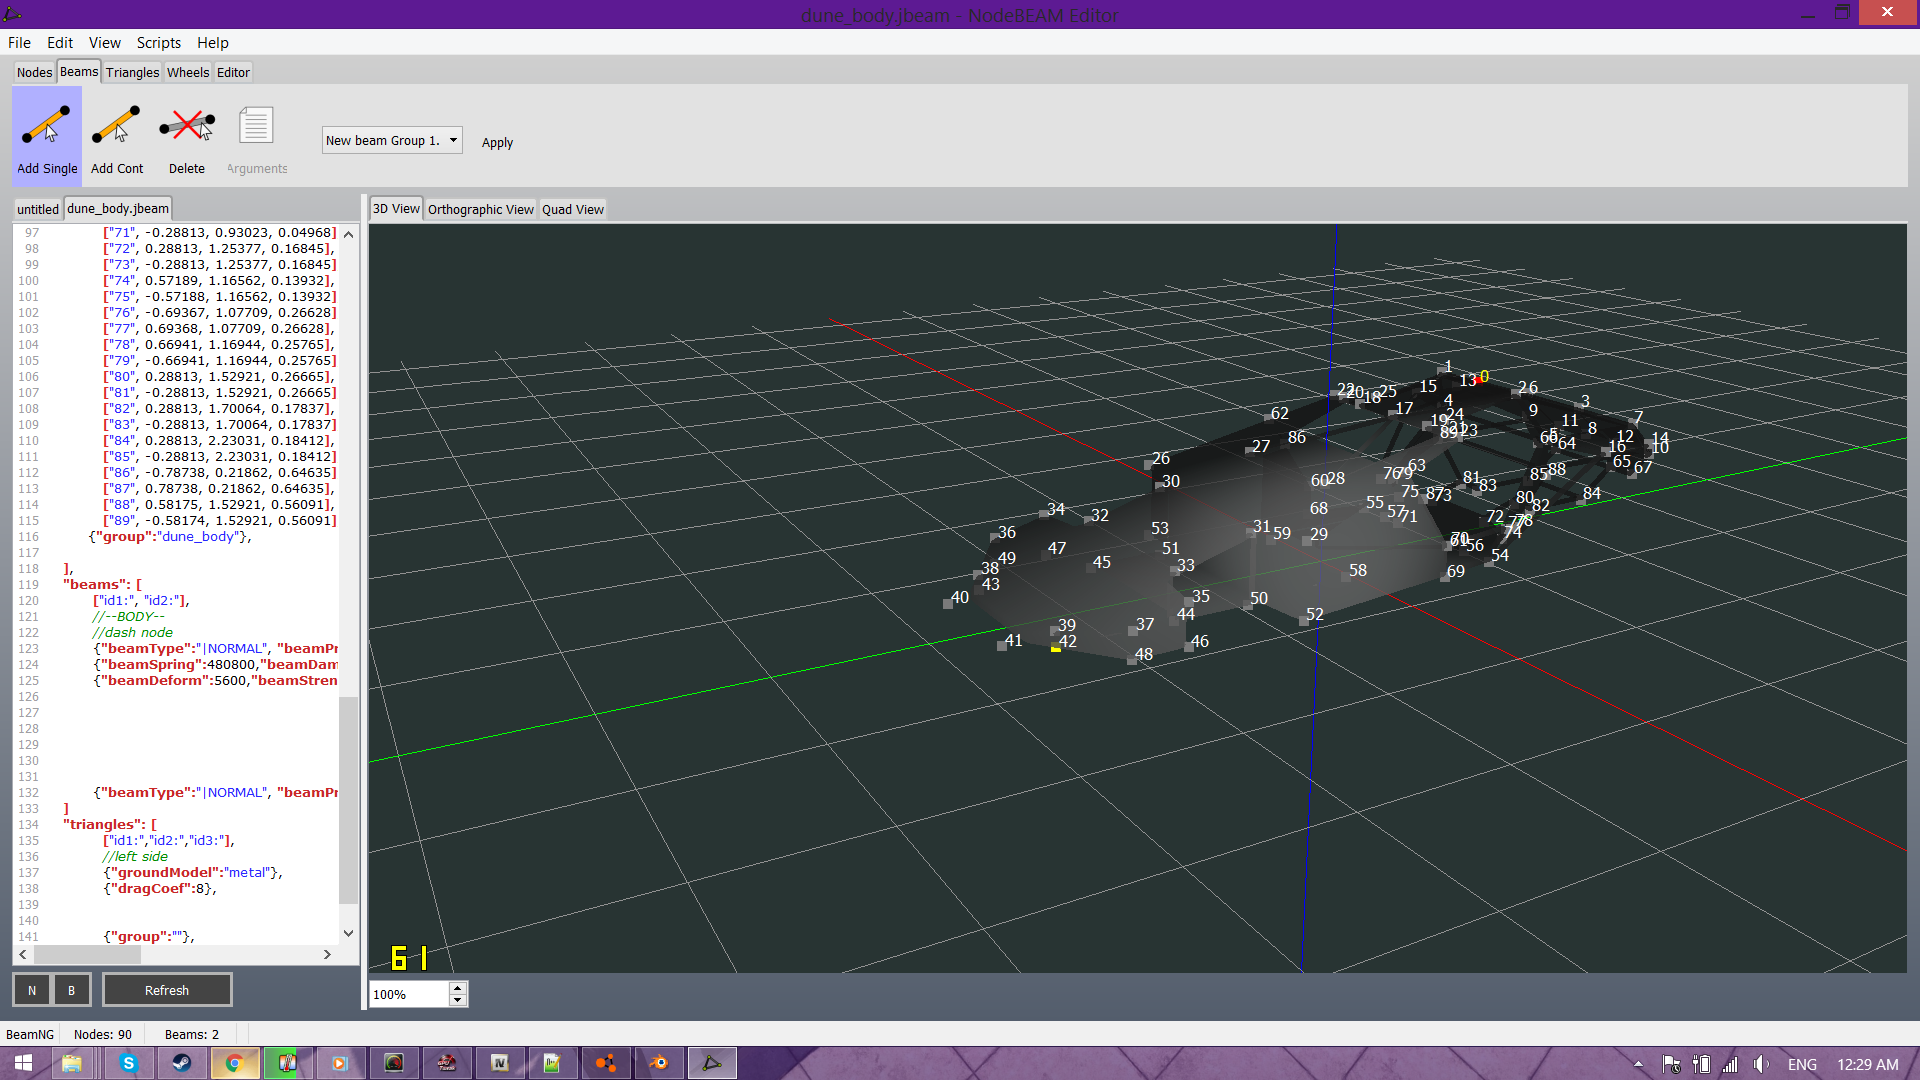Viewport: 1920px width, 1080px height.
Task: Click the Beams: 2 status bar entry
Action: pyautogui.click(x=191, y=1034)
